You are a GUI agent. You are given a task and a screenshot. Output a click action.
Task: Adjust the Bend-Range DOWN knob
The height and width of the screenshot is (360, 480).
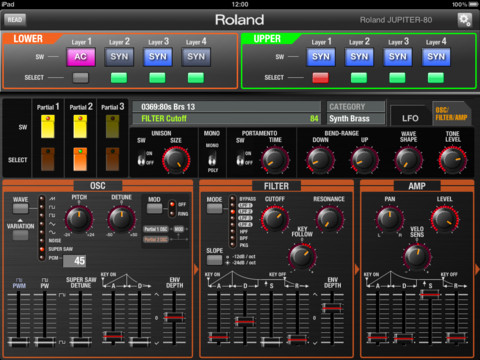point(320,160)
